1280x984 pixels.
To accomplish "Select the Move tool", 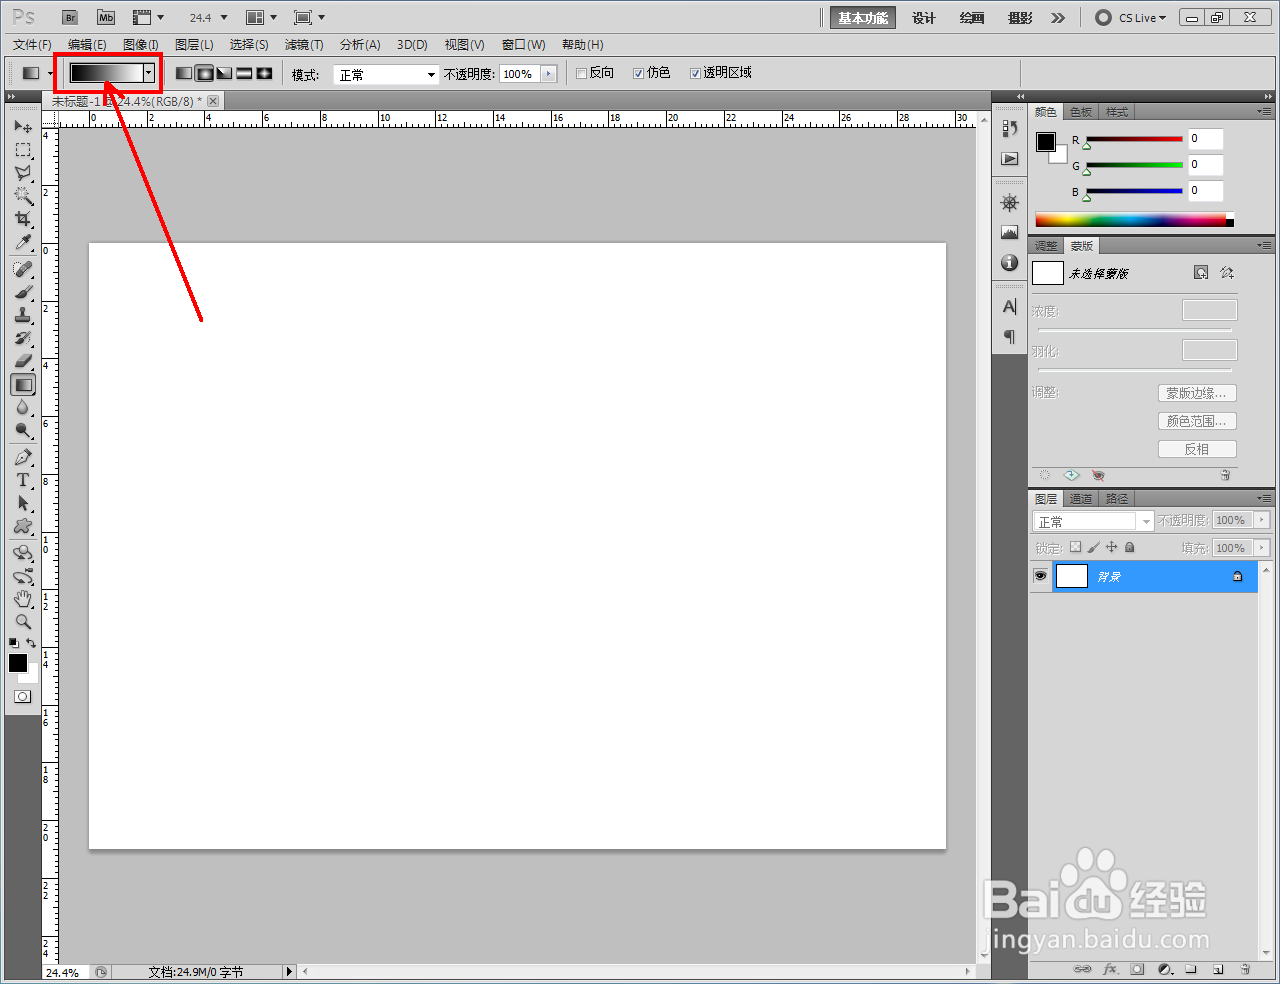I will pyautogui.click(x=23, y=127).
